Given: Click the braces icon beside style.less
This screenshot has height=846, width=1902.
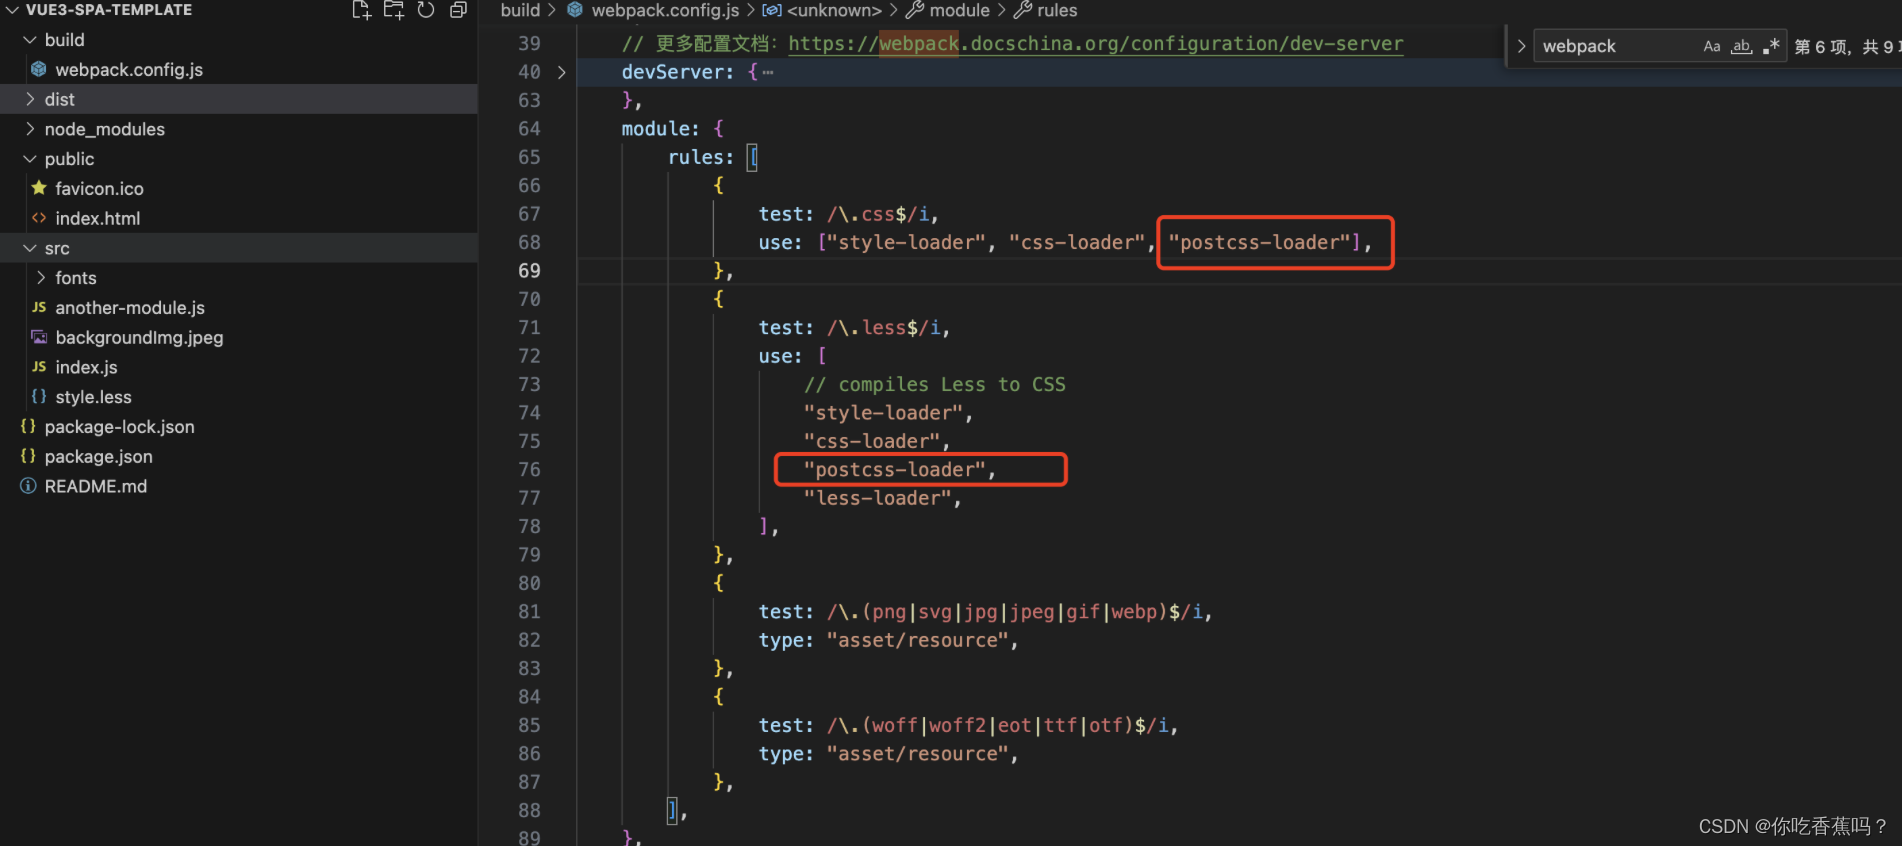Looking at the screenshot, I should (x=39, y=396).
